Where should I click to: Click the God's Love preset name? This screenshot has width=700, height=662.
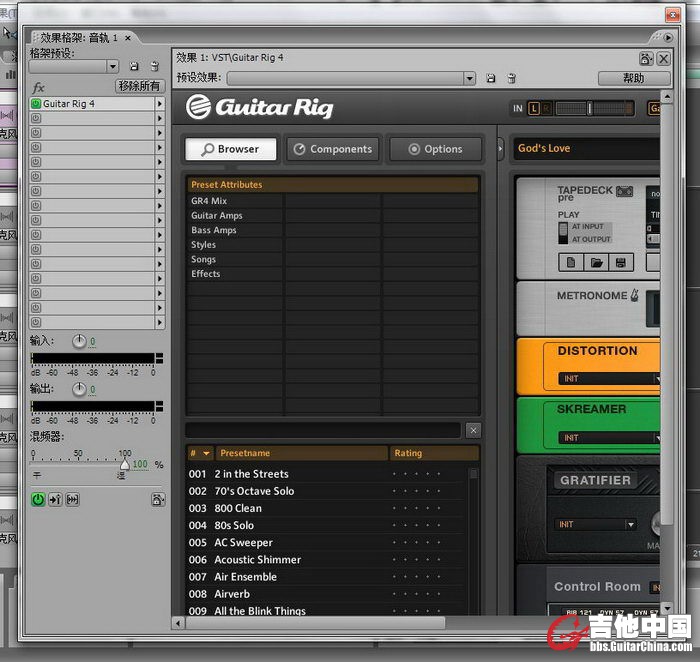pos(544,148)
